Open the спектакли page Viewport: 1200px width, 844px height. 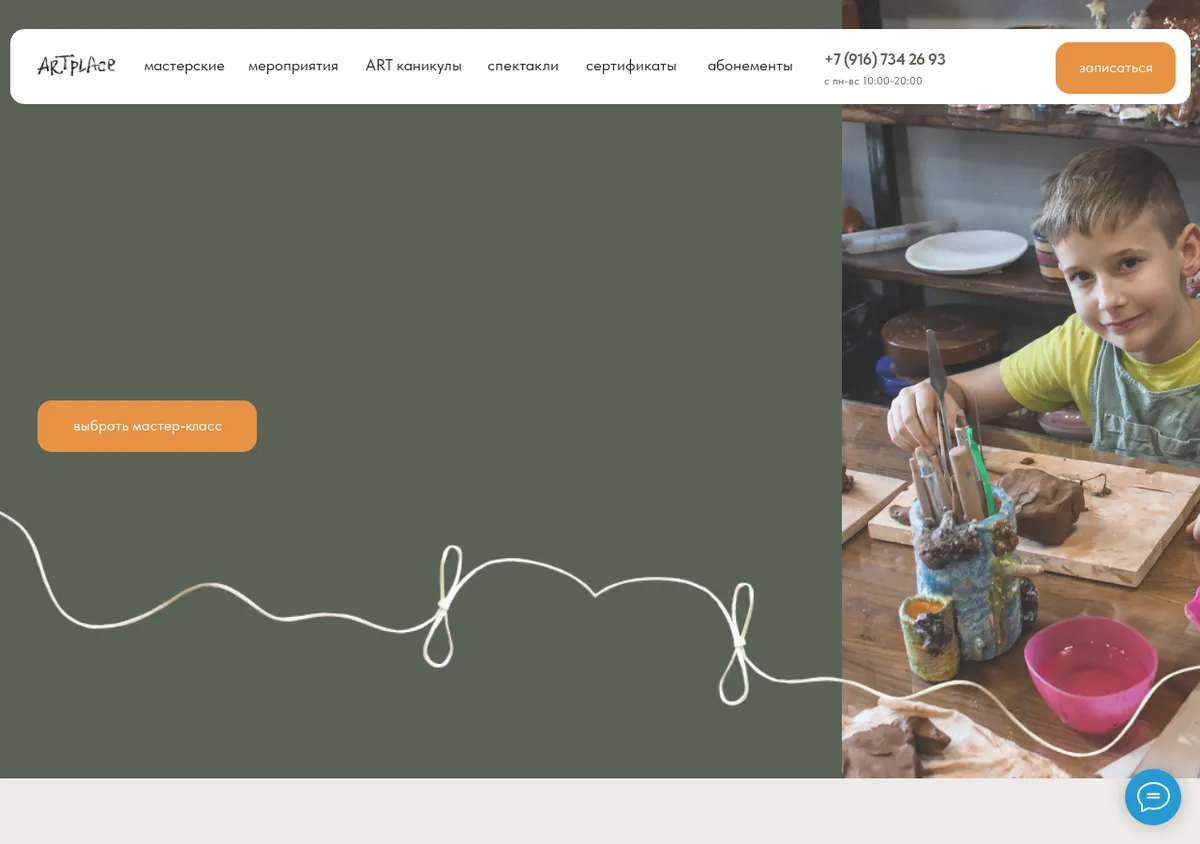(x=523, y=66)
